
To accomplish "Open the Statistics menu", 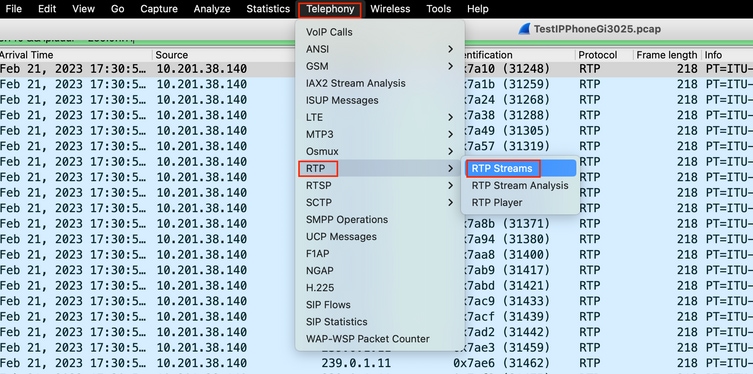I will (x=268, y=9).
